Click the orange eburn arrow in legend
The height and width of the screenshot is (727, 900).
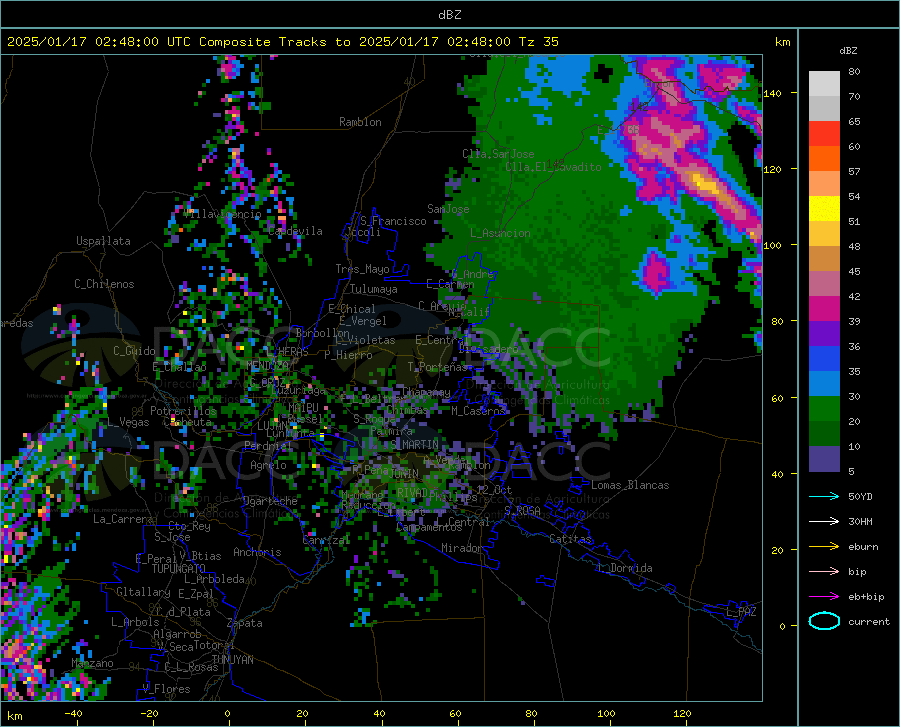(824, 547)
